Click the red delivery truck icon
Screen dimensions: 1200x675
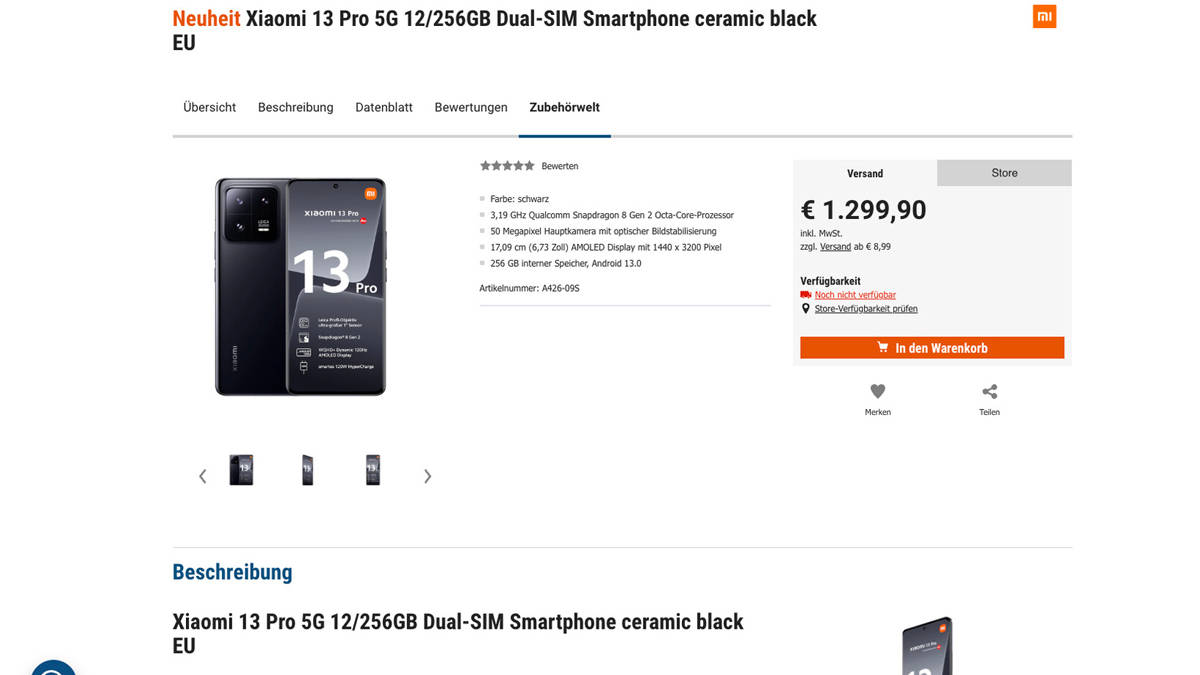click(x=806, y=295)
